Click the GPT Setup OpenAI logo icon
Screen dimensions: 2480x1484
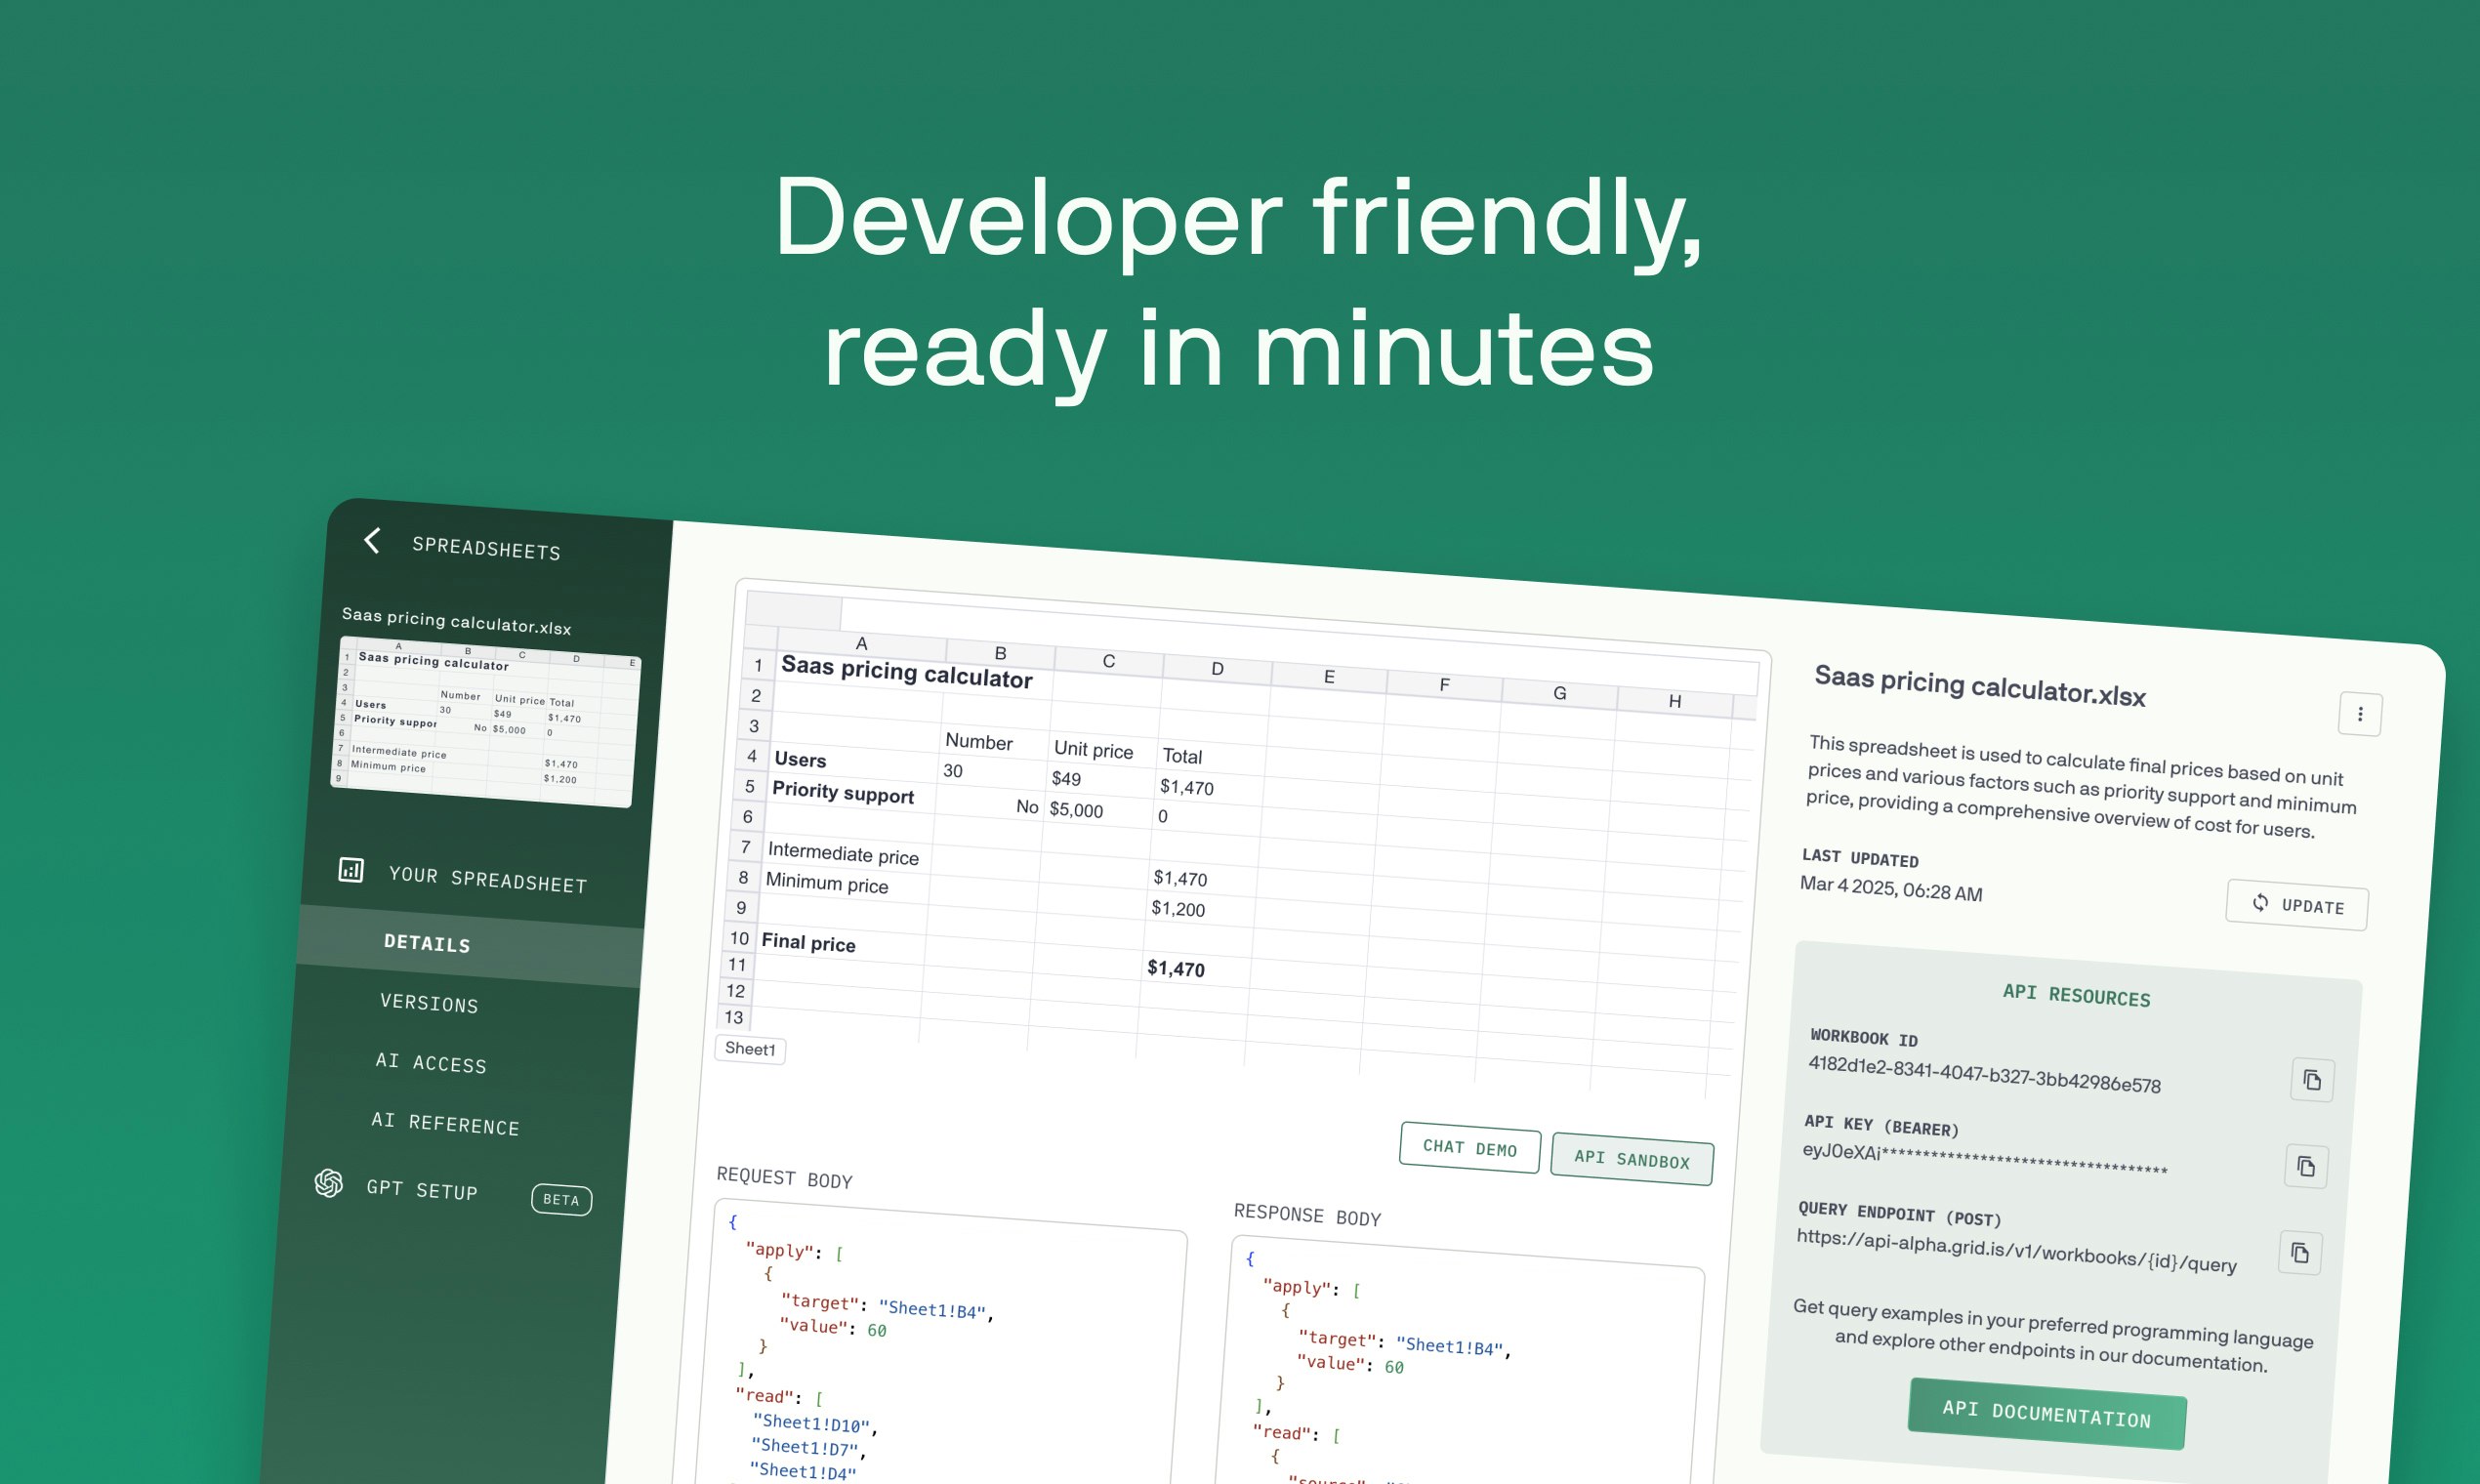(329, 1183)
